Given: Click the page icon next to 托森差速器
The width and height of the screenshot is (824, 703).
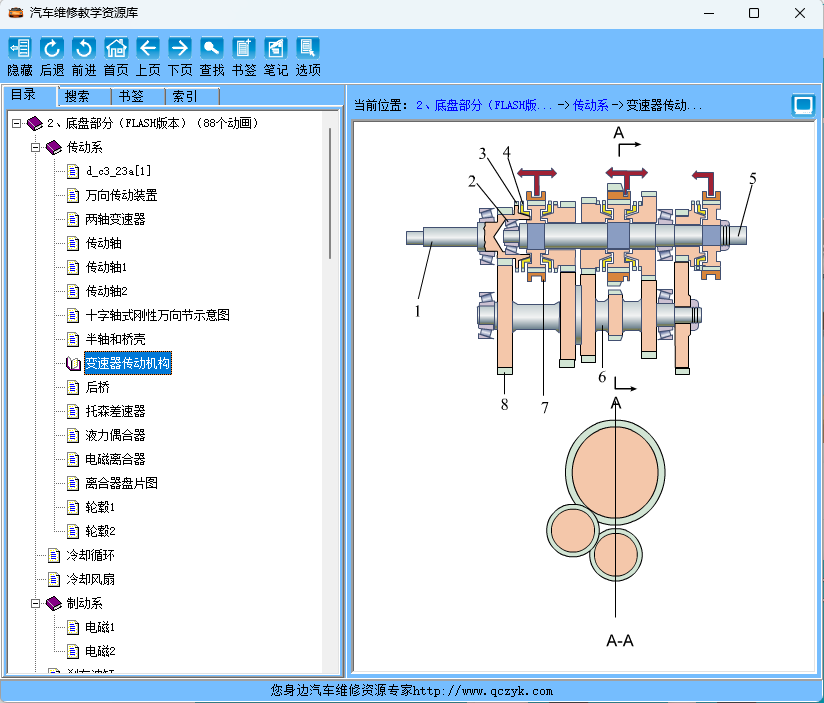Looking at the screenshot, I should pyautogui.click(x=73, y=411).
